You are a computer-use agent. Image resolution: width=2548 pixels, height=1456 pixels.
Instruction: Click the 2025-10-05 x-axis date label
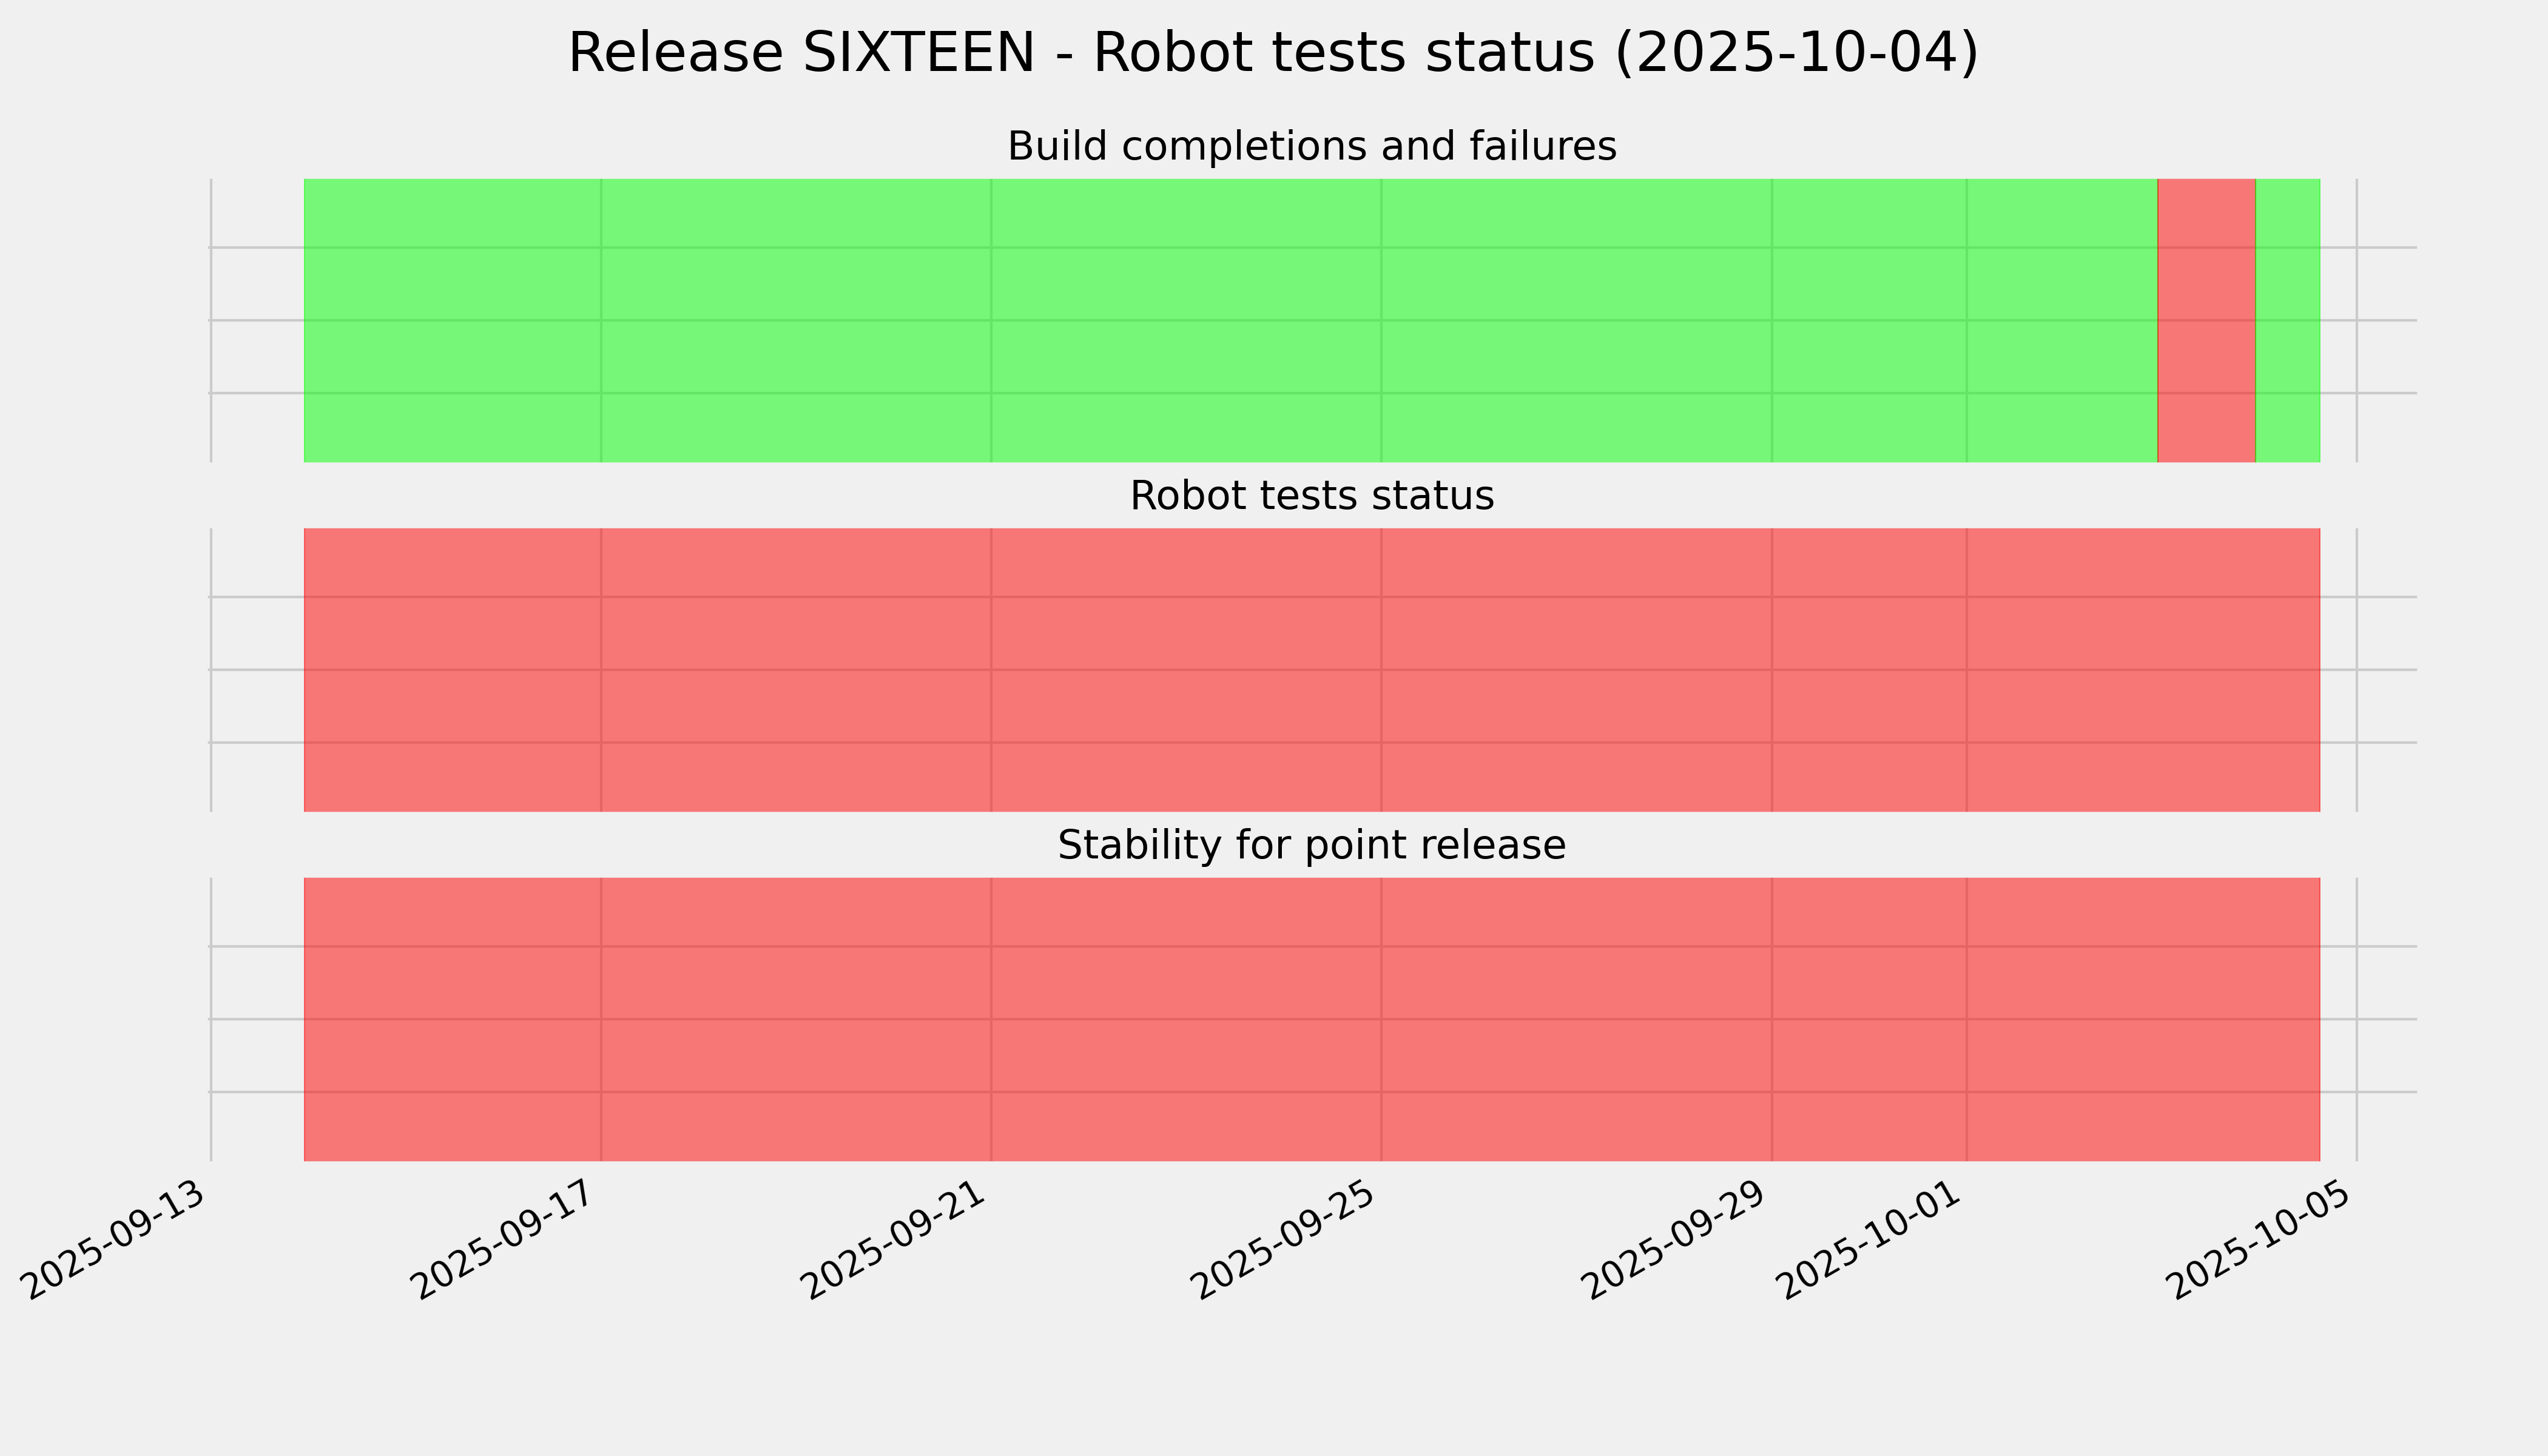tap(2264, 1239)
